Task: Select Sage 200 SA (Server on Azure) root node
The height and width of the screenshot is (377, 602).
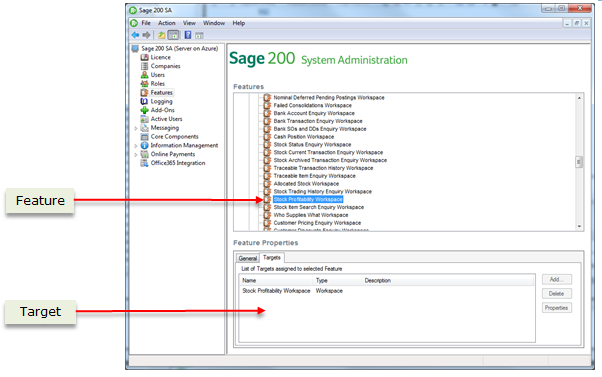Action: click(179, 48)
